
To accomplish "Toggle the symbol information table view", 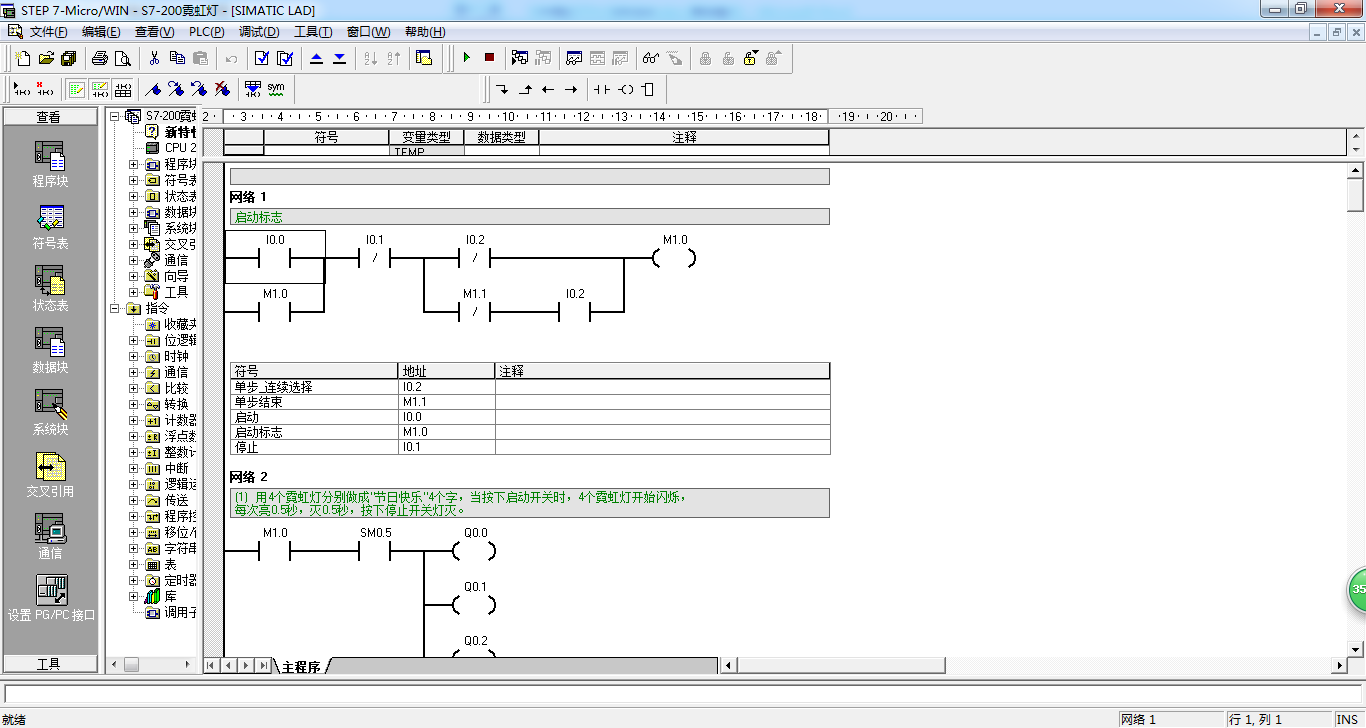I will (123, 89).
